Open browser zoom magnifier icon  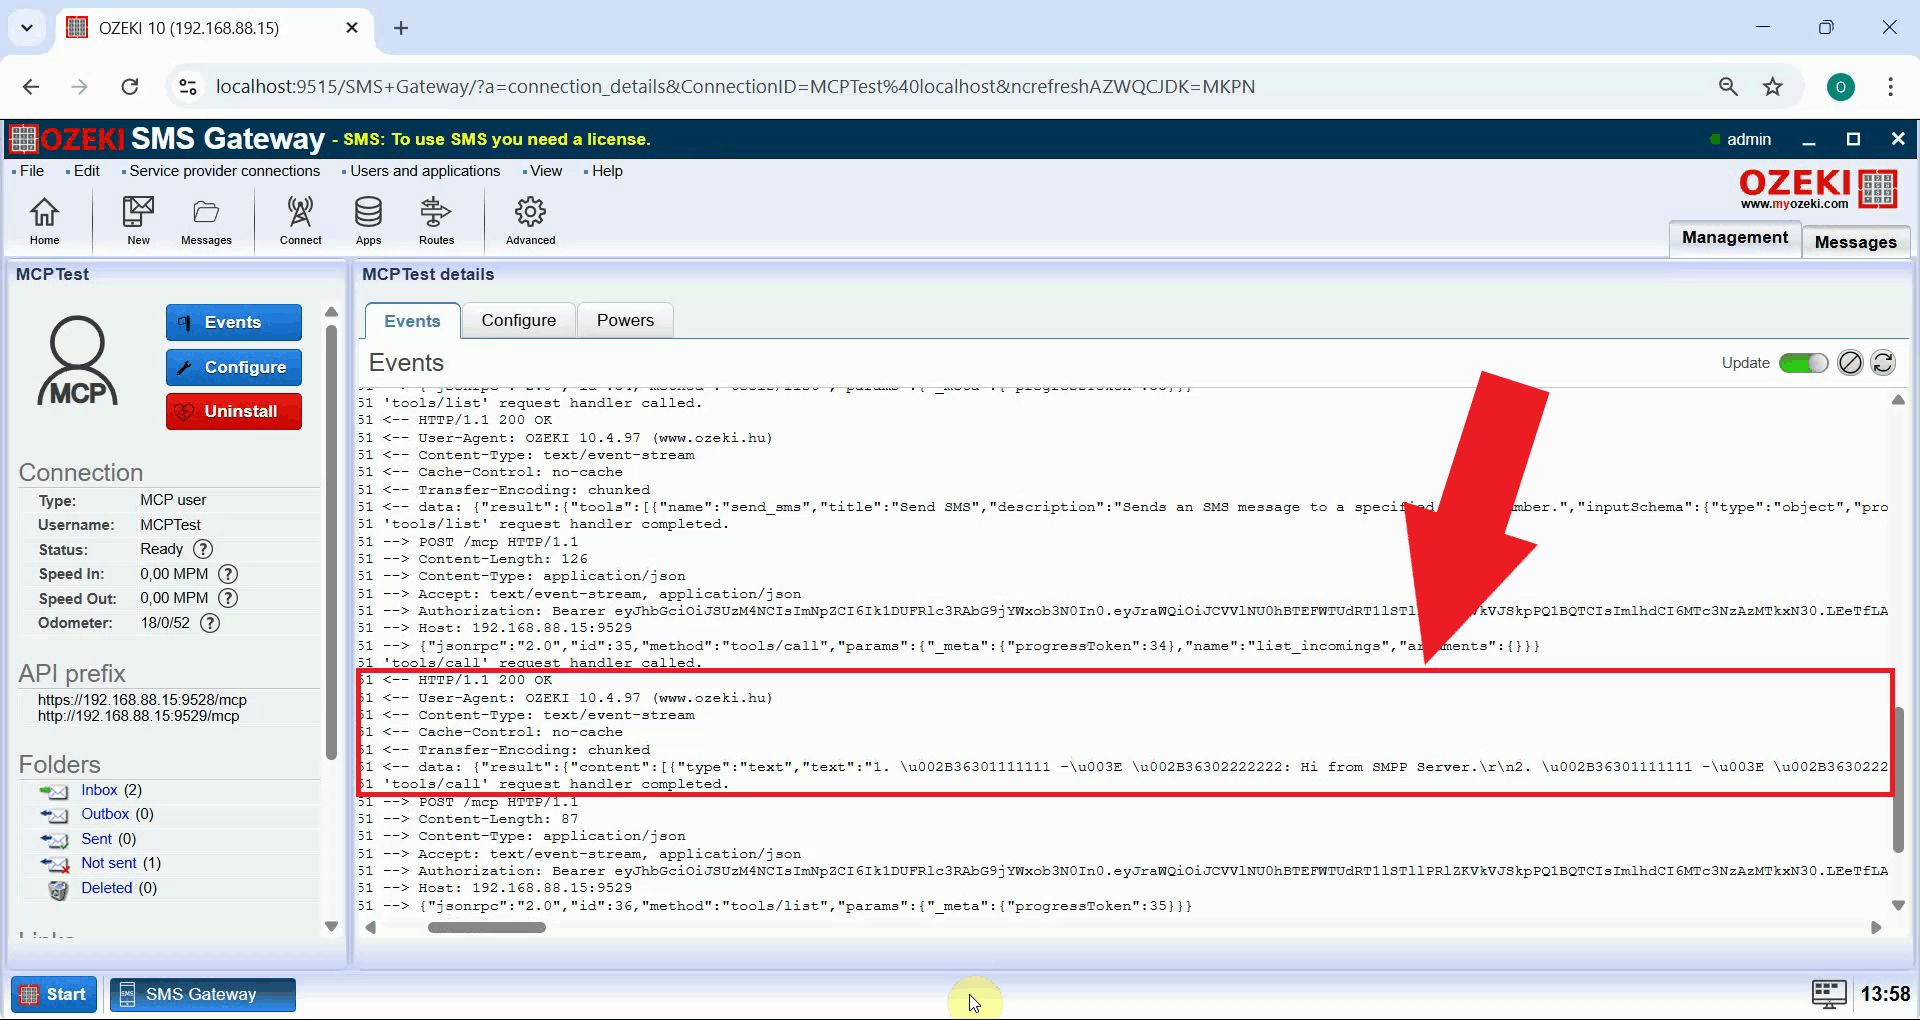pos(1728,87)
